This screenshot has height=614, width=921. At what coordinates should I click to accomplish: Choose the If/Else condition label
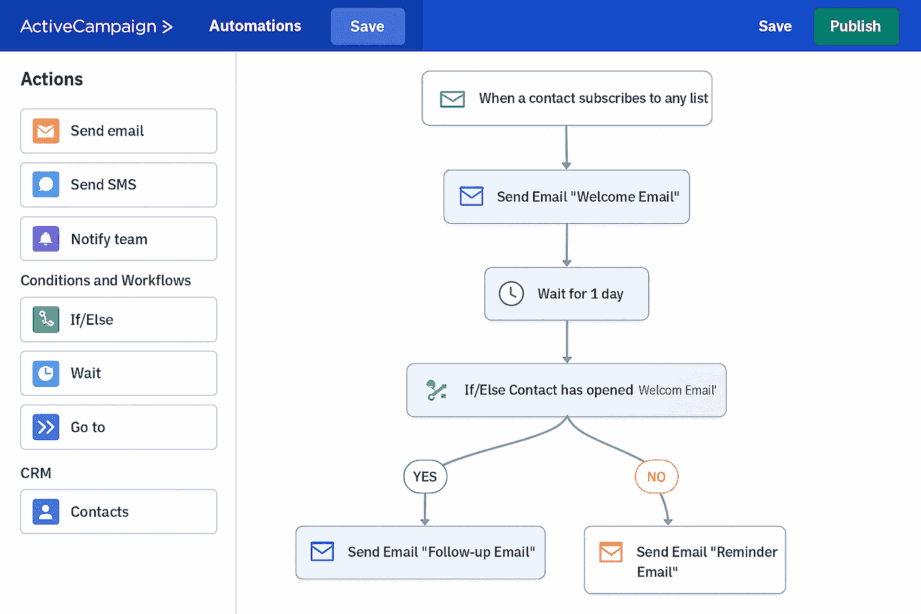pos(92,320)
